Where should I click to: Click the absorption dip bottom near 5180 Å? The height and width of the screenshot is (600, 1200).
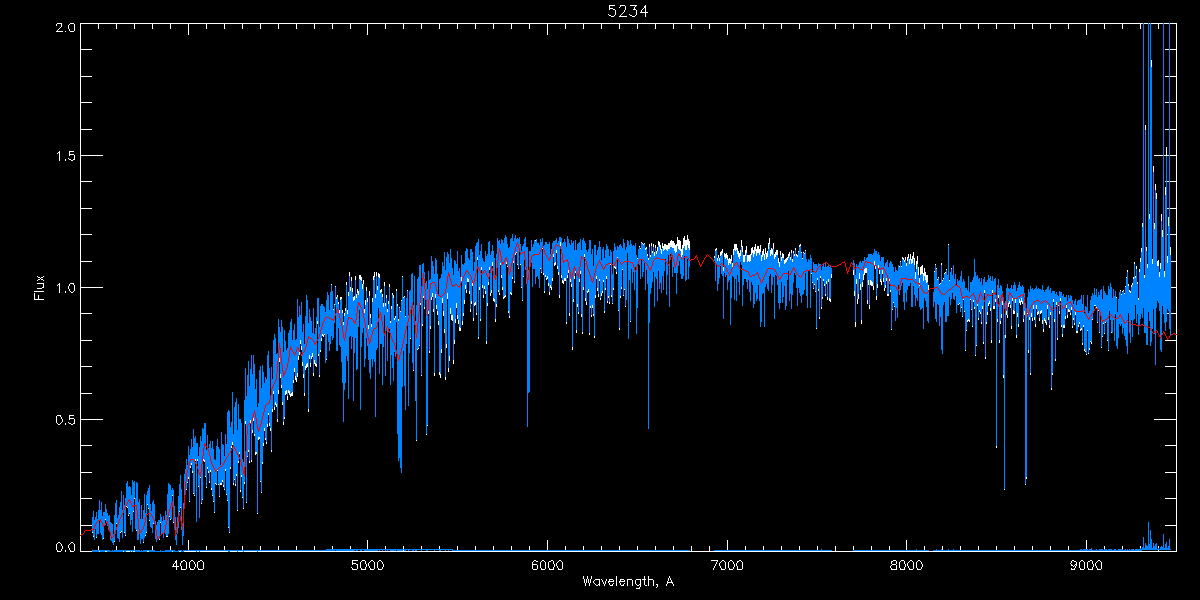pos(400,465)
